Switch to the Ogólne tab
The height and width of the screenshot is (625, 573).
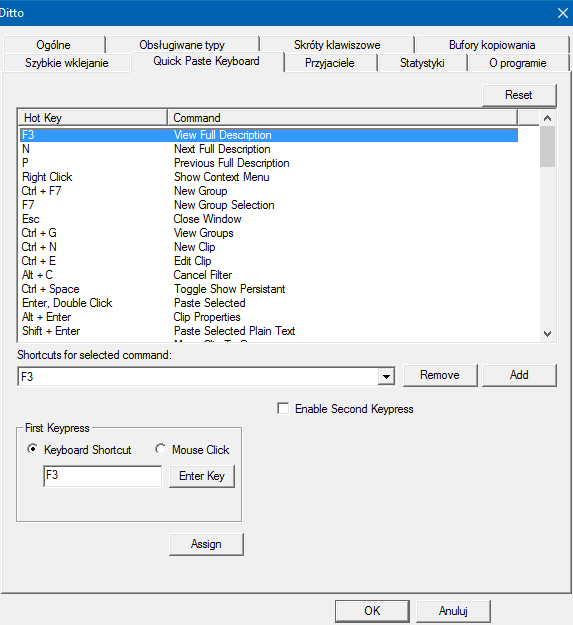53,45
